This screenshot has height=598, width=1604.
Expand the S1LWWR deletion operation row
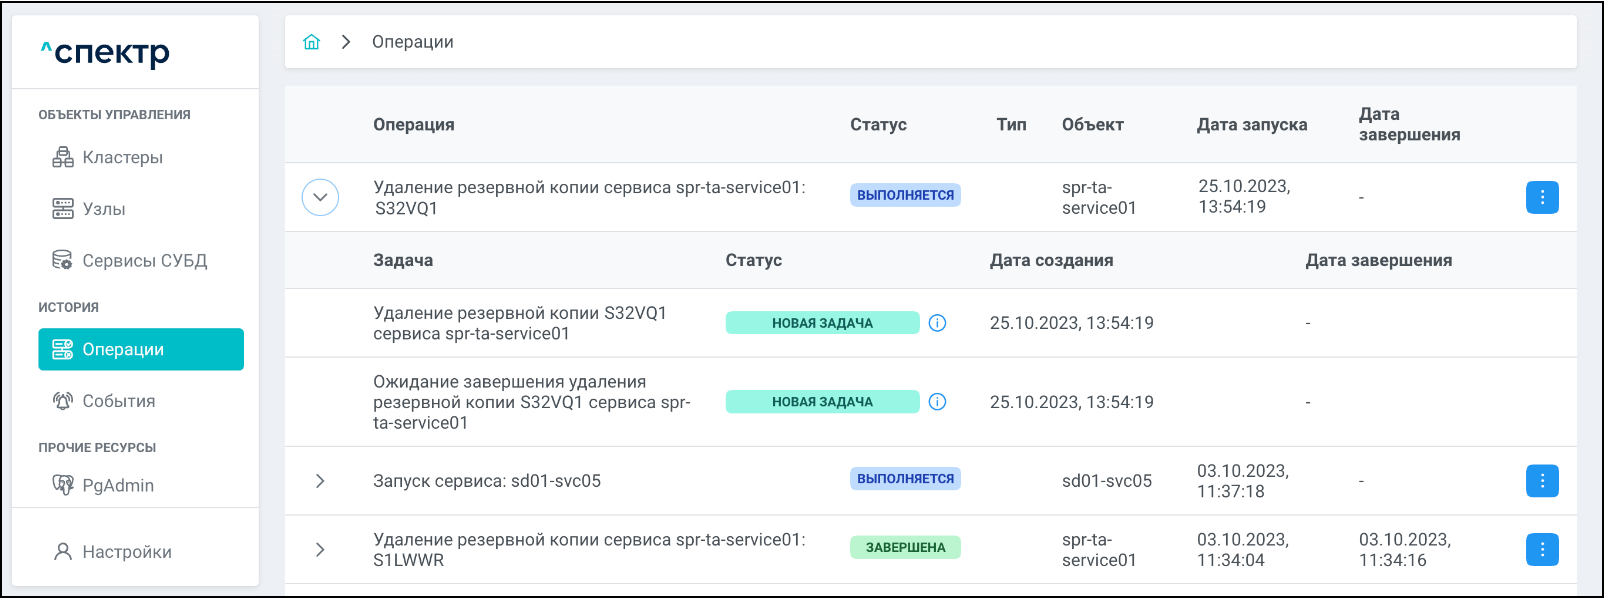(x=320, y=549)
